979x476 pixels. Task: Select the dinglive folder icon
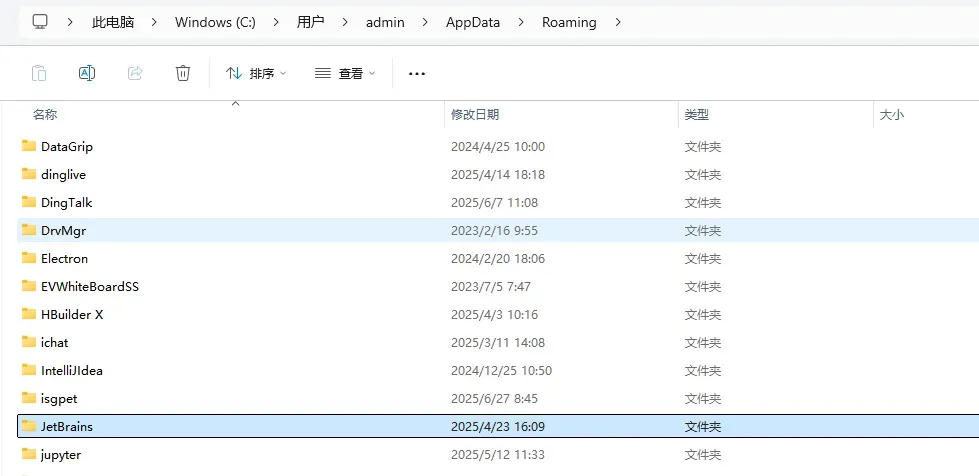(x=29, y=174)
